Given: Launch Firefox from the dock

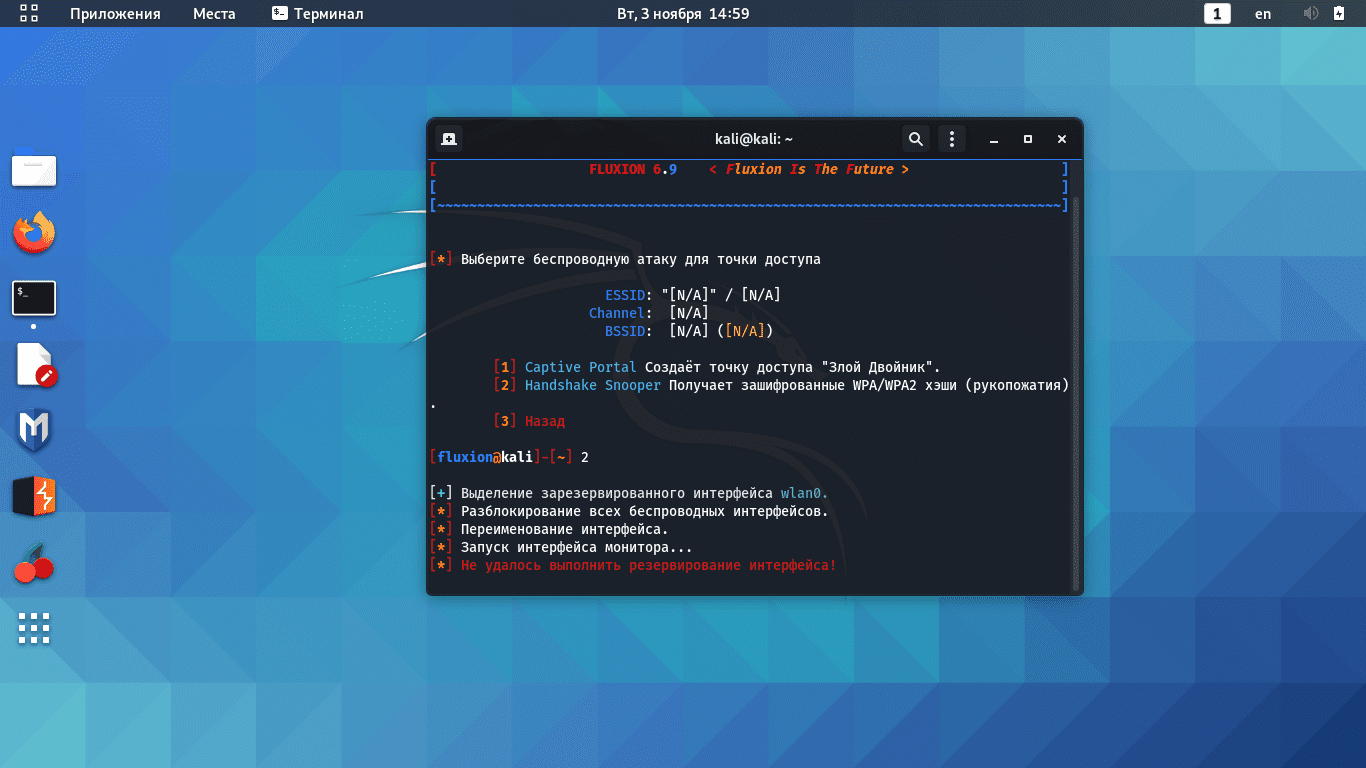Looking at the screenshot, I should 34,233.
